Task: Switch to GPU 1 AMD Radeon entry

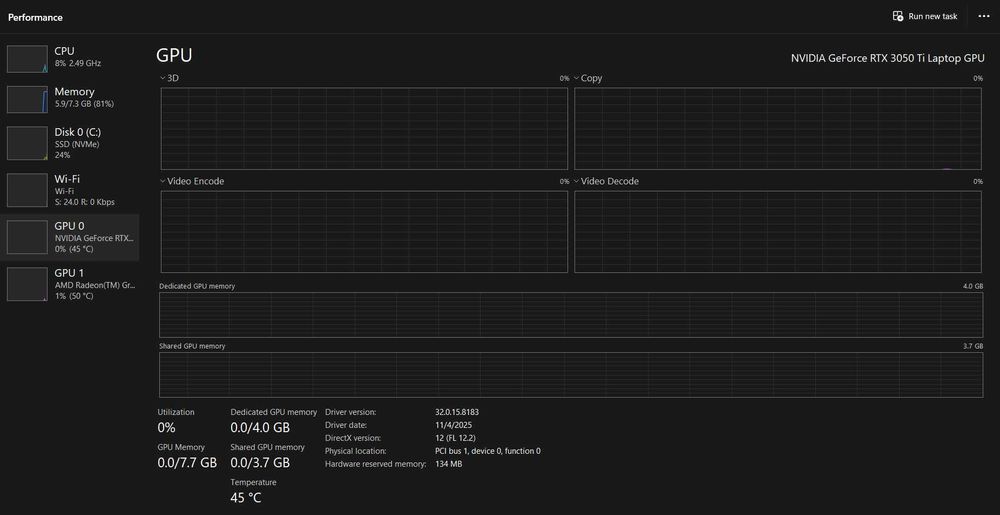Action: point(70,284)
